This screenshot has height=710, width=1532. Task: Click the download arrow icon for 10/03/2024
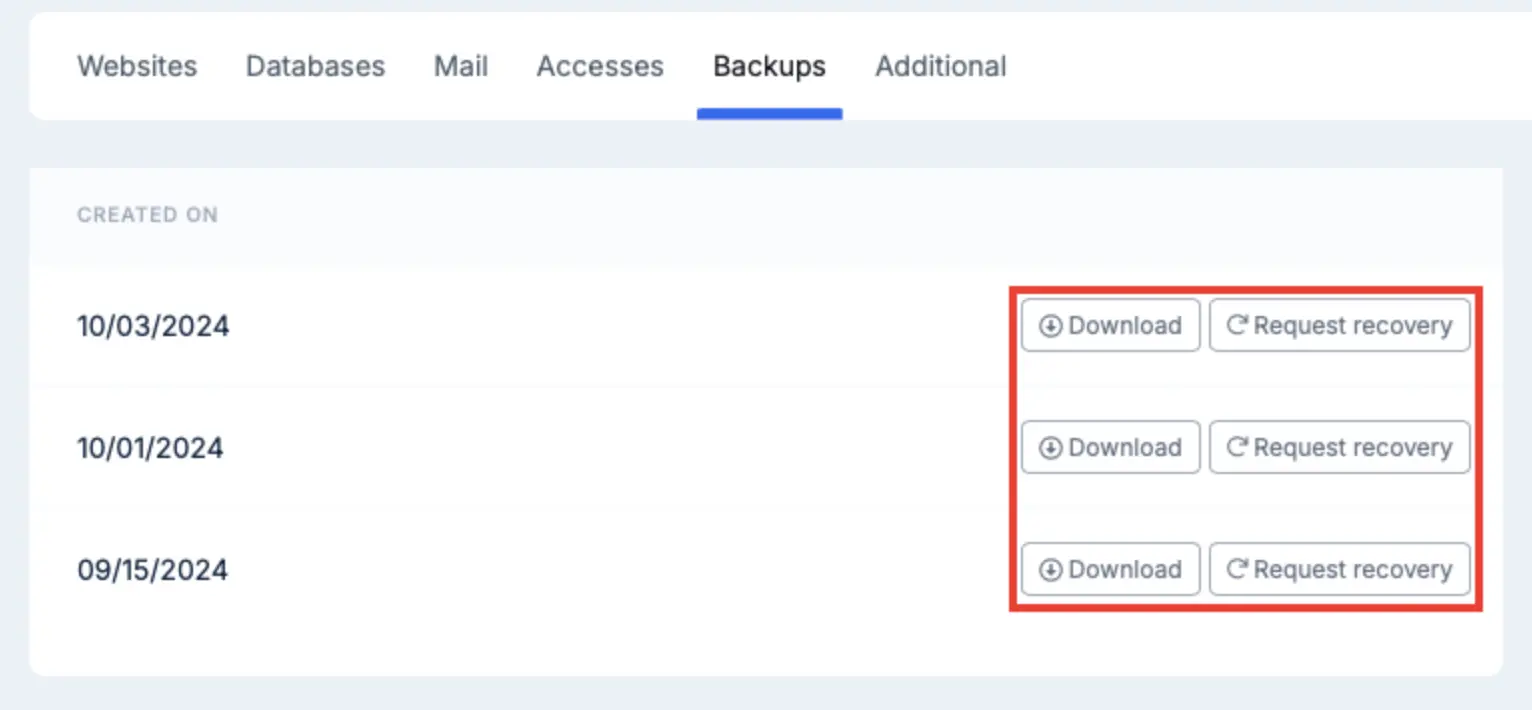coord(1050,326)
